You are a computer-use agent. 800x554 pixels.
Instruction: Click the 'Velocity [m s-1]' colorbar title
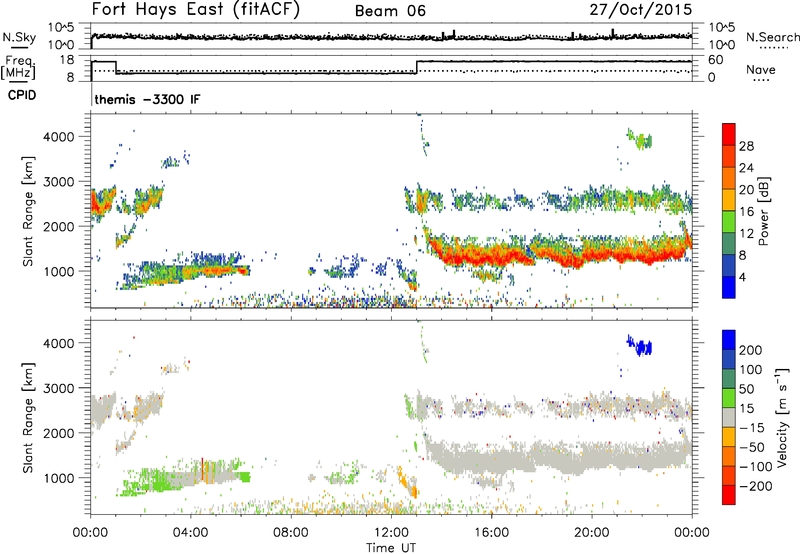click(x=782, y=417)
